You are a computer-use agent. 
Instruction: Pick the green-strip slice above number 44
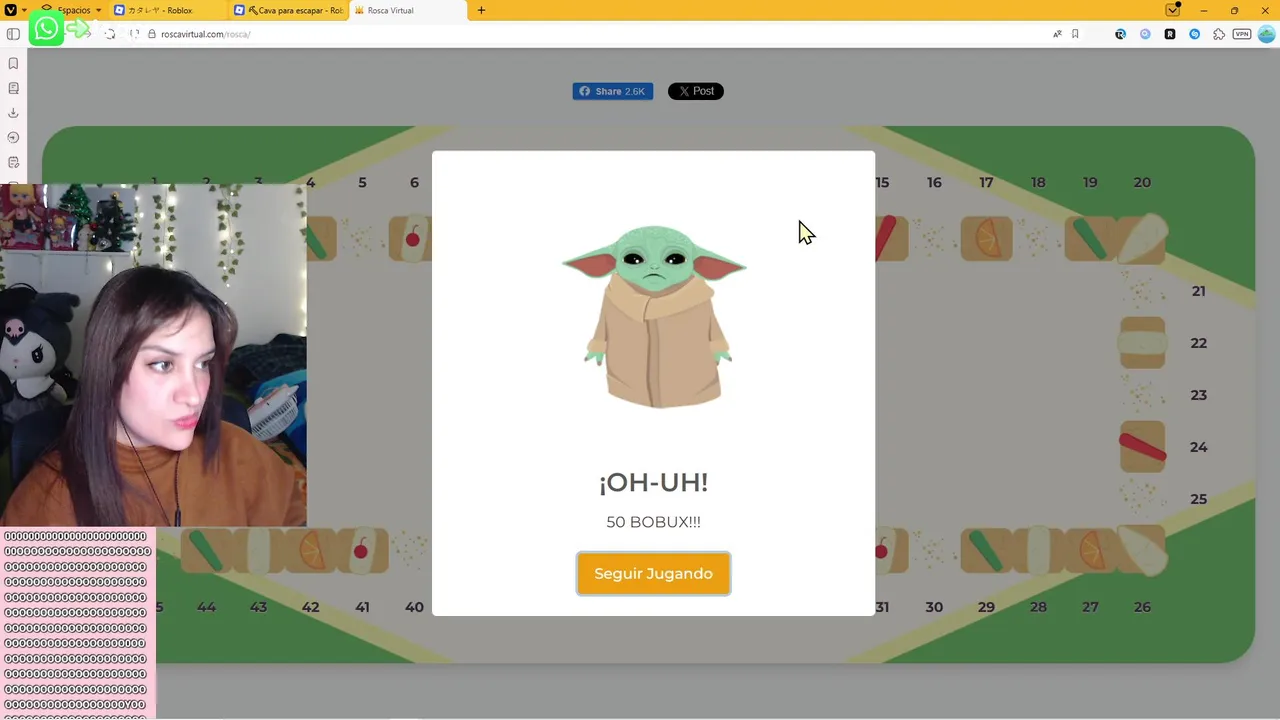[206, 551]
